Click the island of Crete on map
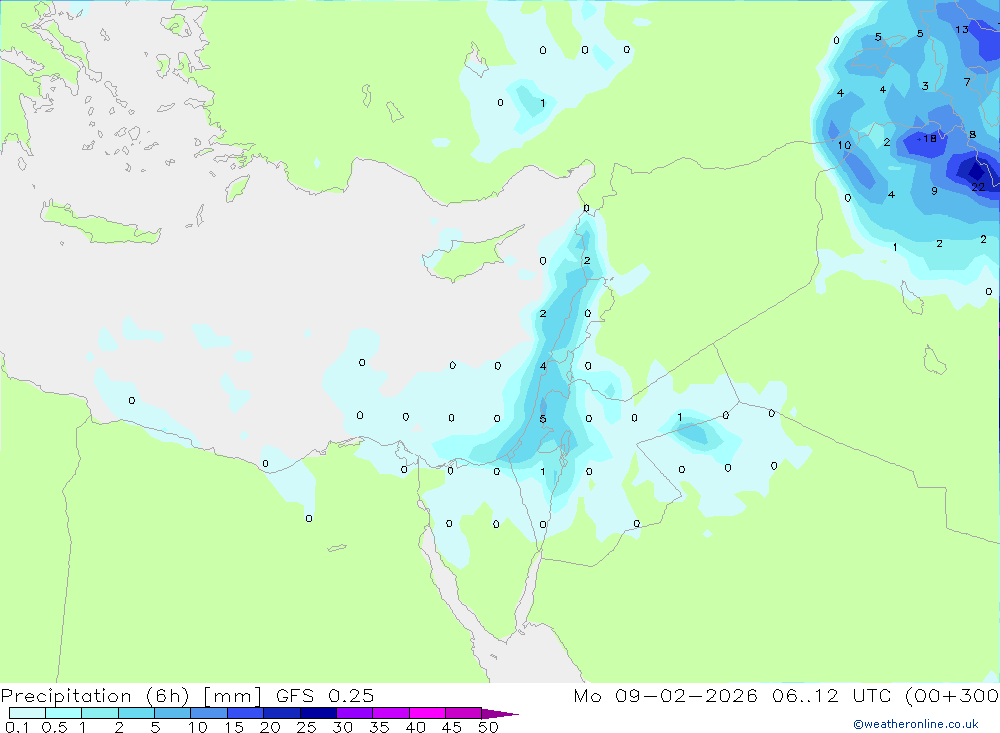The width and height of the screenshot is (1000, 733). pyautogui.click(x=99, y=223)
